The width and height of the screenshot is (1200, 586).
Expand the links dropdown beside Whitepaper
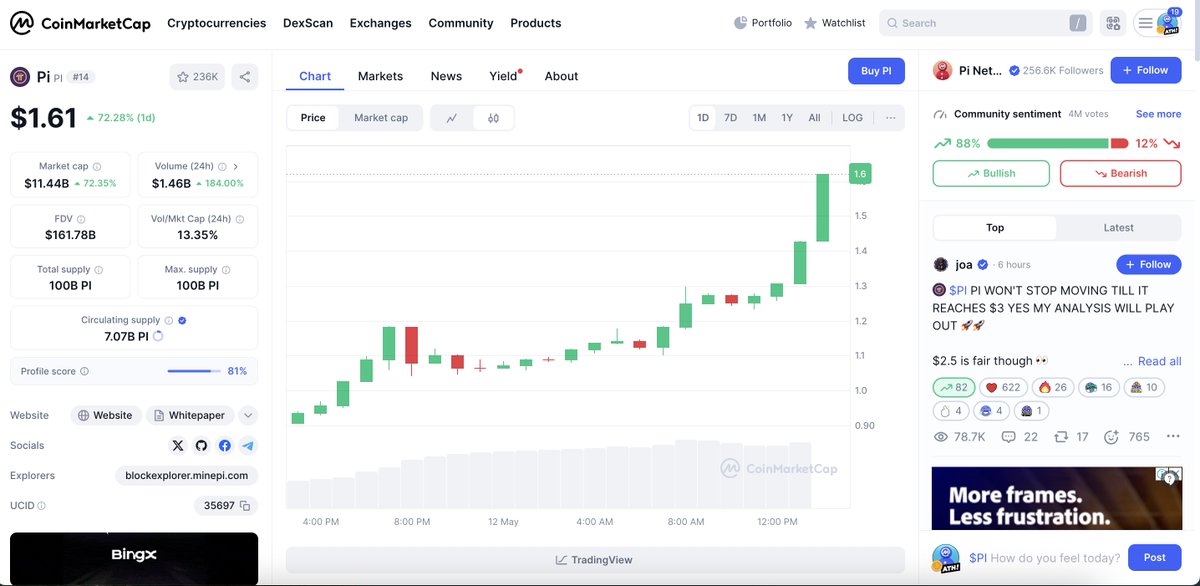(x=249, y=415)
